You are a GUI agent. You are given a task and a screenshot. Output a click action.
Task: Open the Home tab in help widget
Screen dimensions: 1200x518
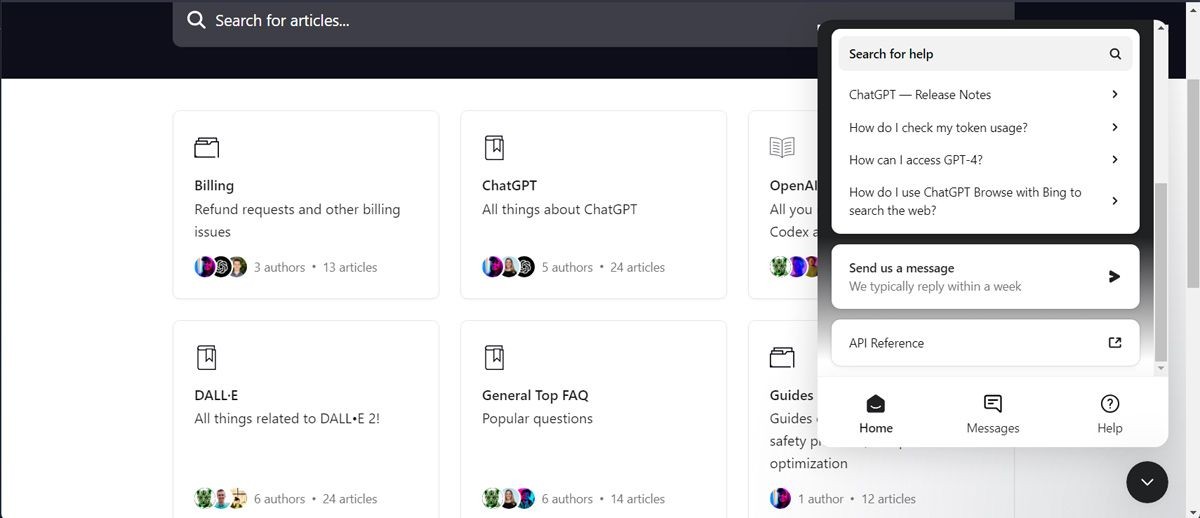pyautogui.click(x=876, y=414)
